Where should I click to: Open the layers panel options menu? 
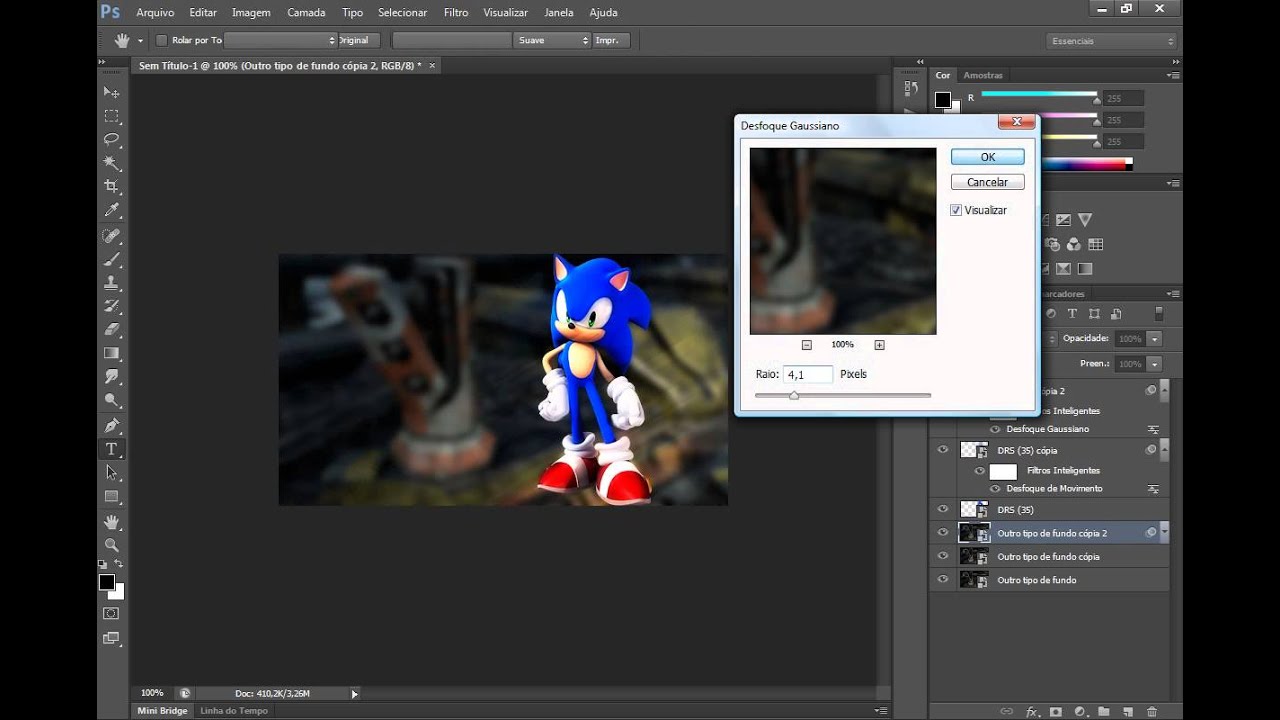pos(1172,294)
